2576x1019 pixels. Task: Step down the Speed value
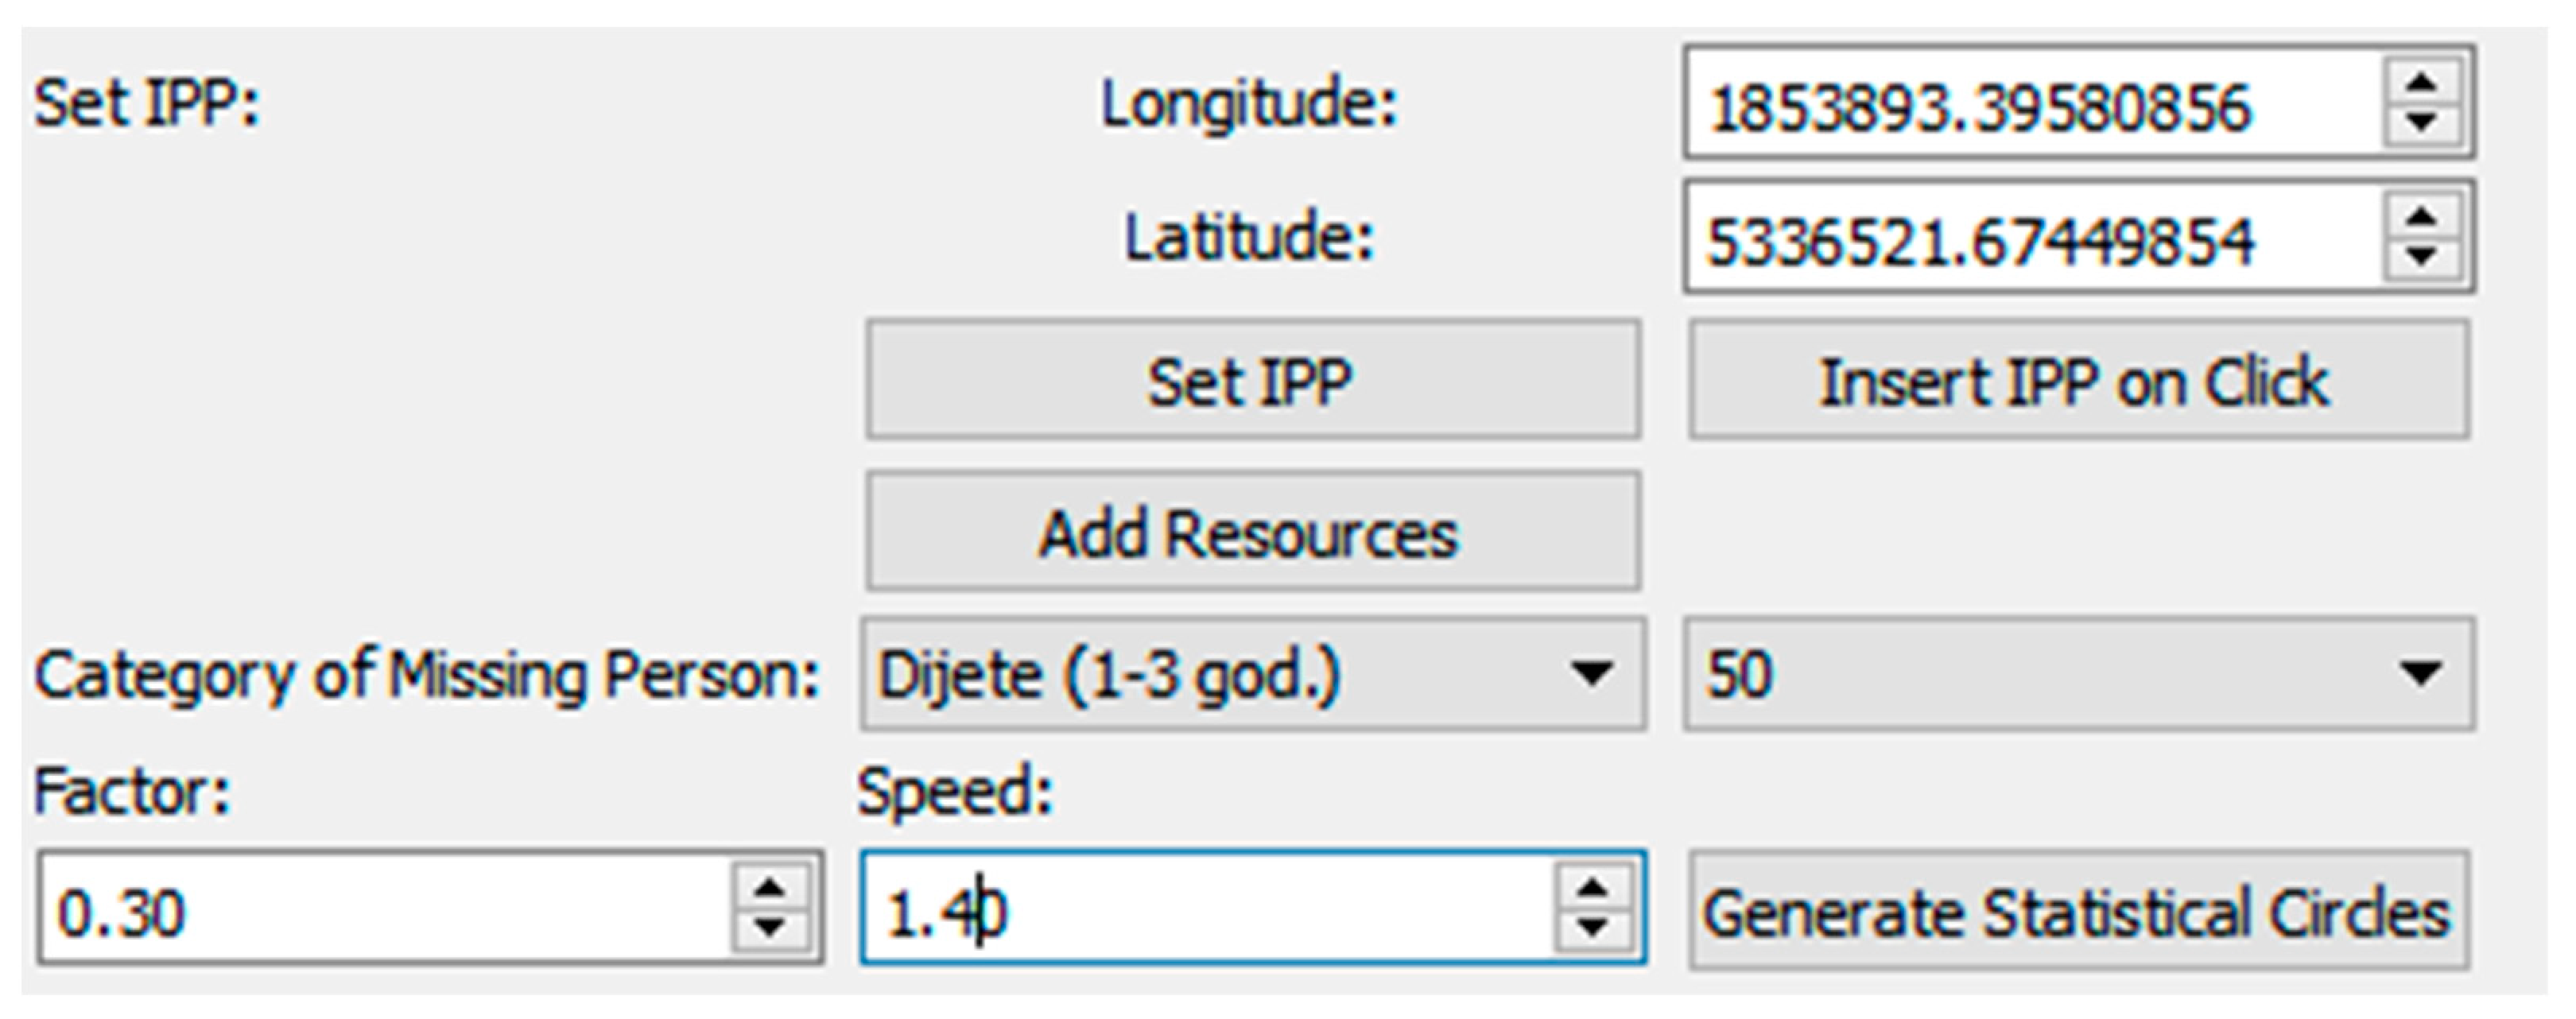click(1592, 928)
